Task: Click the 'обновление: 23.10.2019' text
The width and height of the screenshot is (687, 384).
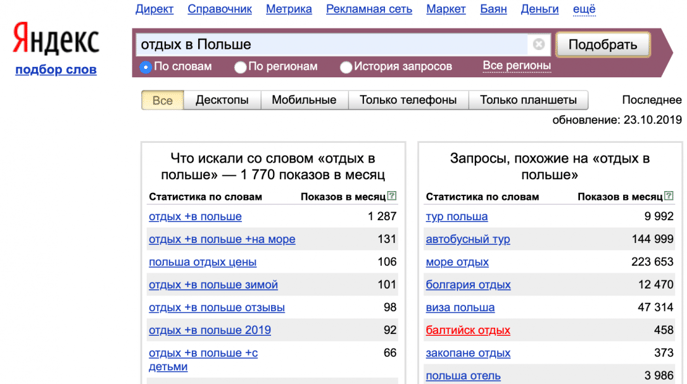Action: tap(617, 120)
